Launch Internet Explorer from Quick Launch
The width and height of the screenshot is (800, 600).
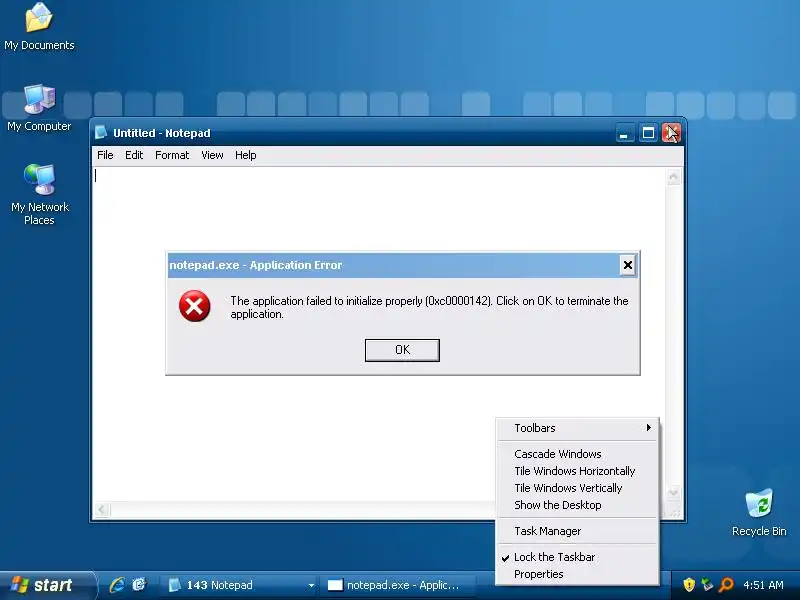pyautogui.click(x=117, y=585)
